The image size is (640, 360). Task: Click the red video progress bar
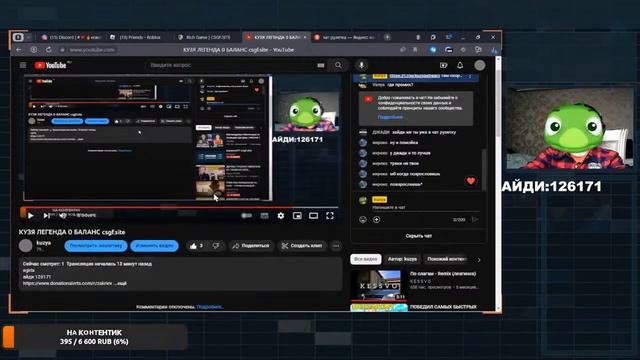[x=180, y=207]
